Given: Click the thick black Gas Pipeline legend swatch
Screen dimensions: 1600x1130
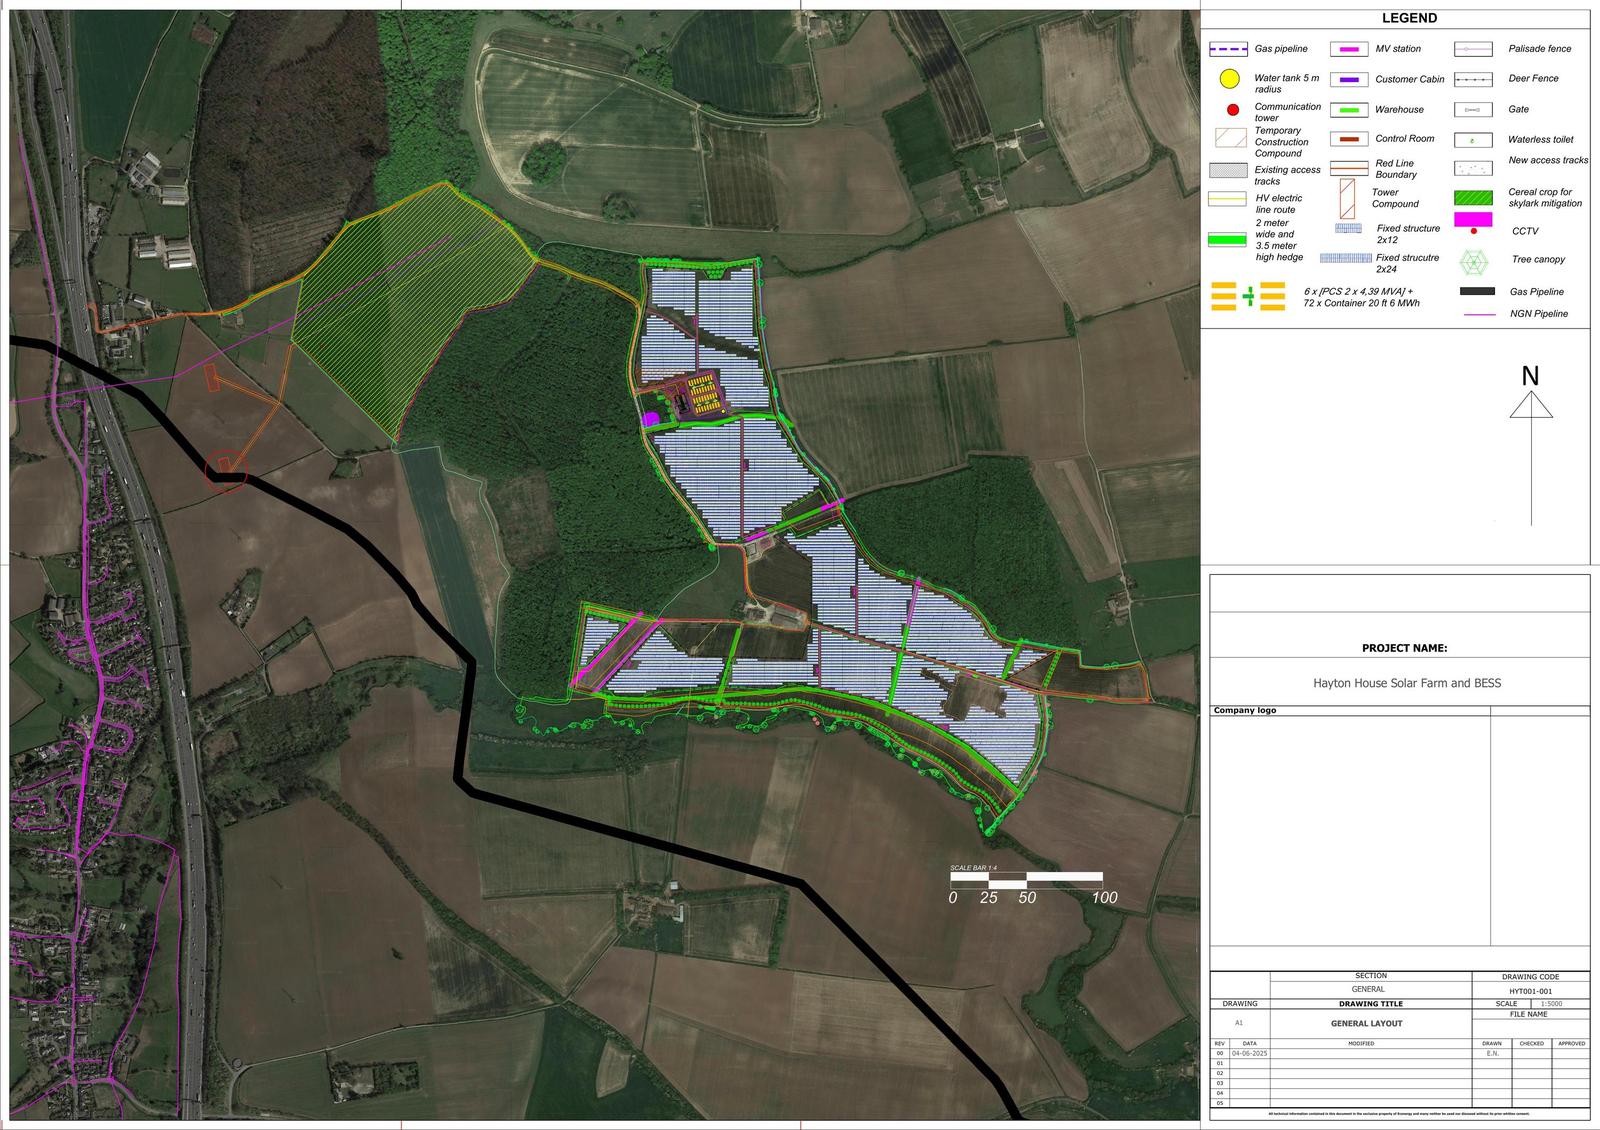Looking at the screenshot, I should [1477, 292].
